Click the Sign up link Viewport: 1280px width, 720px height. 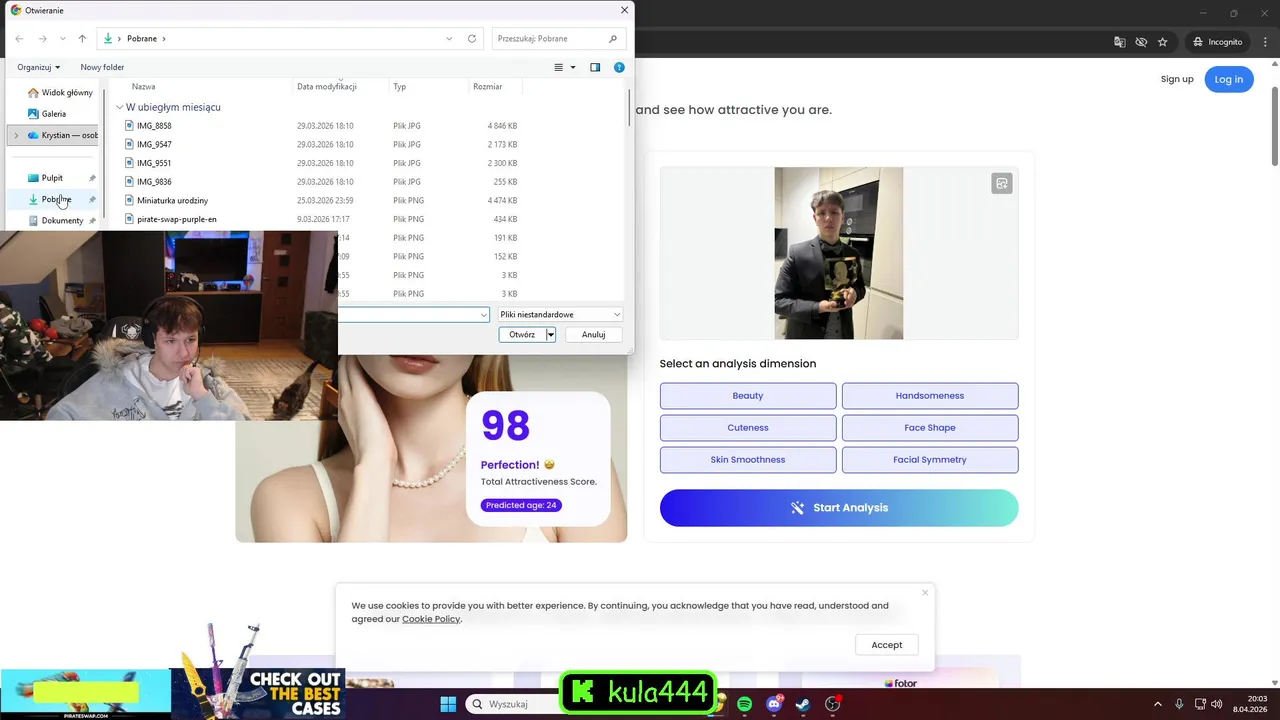coord(1177,79)
